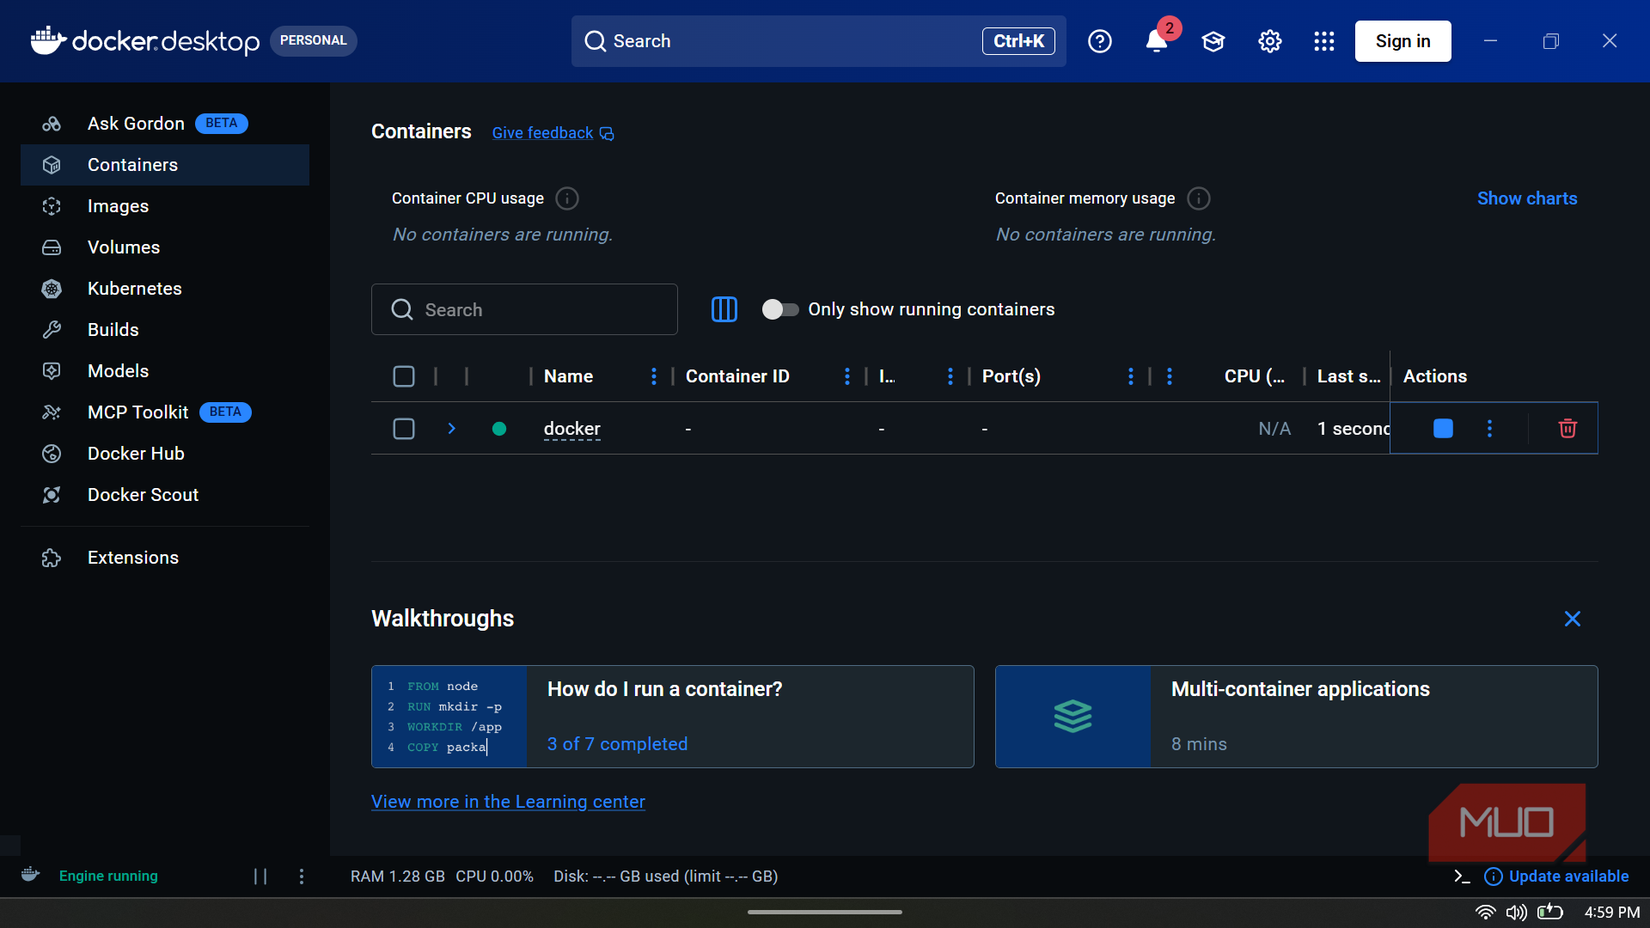Expand the docker container row

[451, 428]
